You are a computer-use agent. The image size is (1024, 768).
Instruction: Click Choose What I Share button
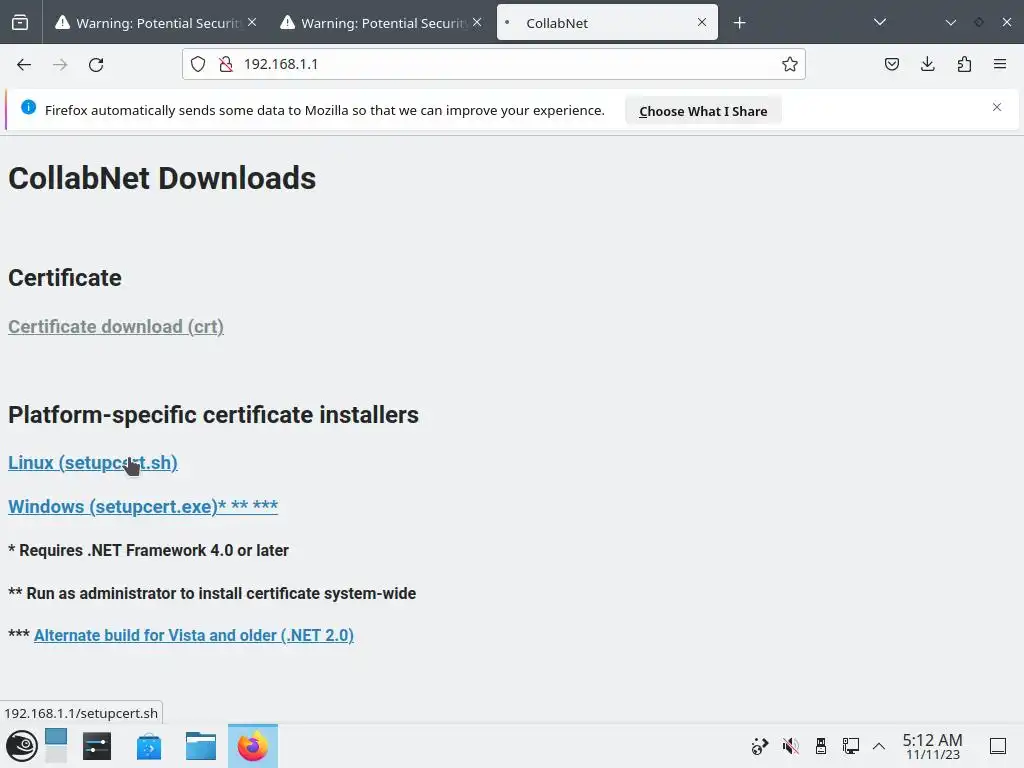[703, 111]
